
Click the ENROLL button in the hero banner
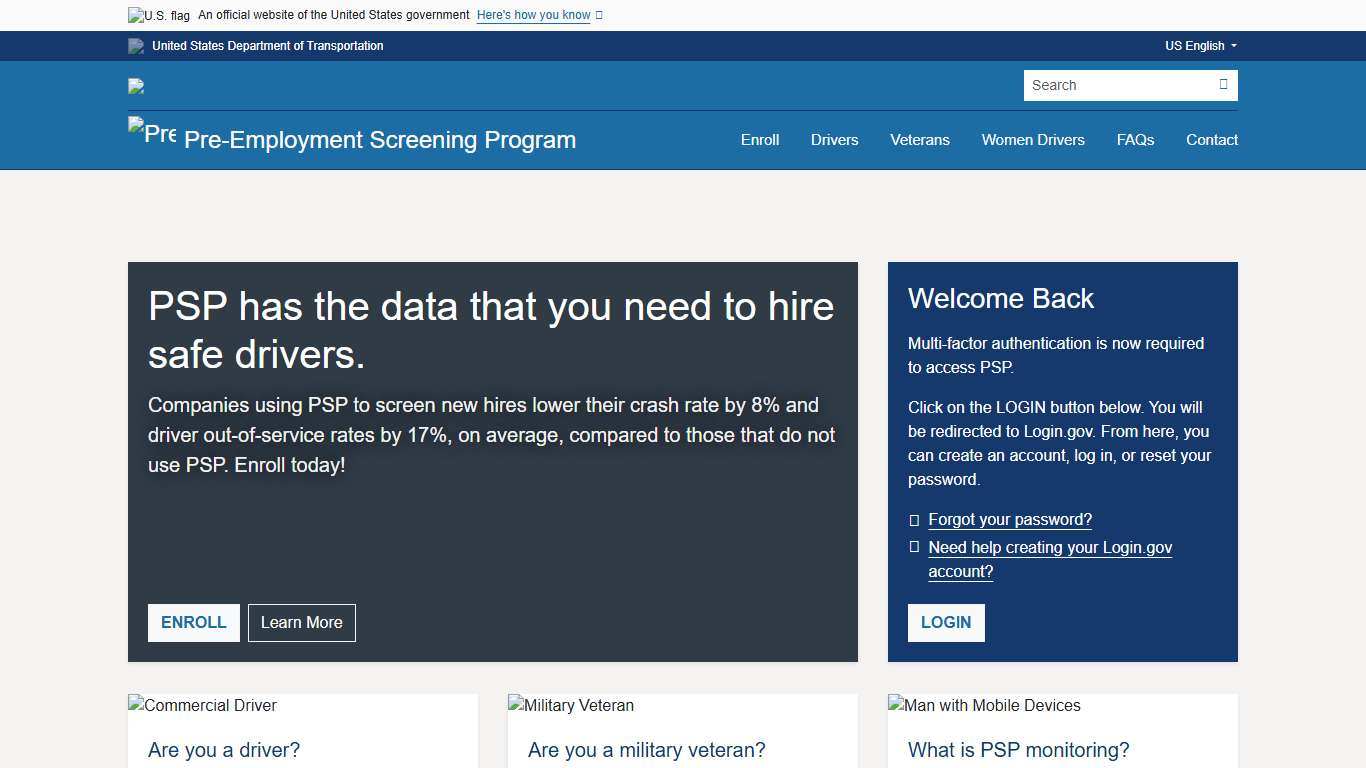coord(193,622)
